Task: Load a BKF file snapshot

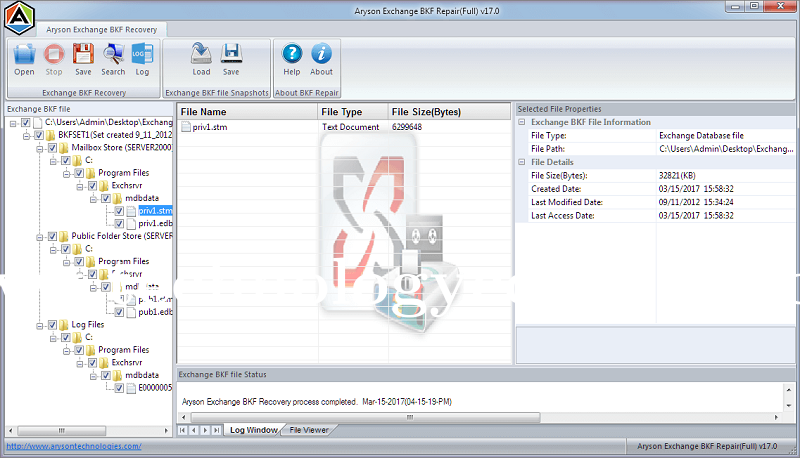Action: 201,54
